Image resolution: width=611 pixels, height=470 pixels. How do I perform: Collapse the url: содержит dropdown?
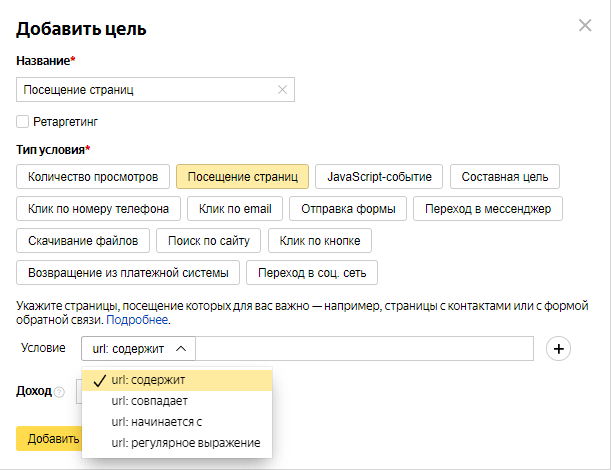tap(138, 349)
